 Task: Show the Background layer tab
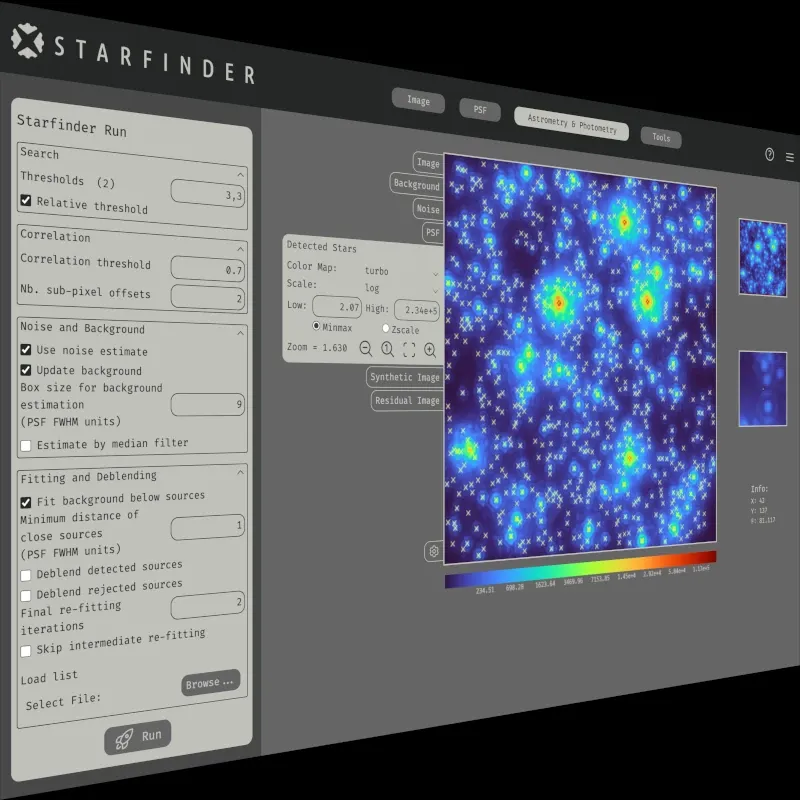(416, 184)
